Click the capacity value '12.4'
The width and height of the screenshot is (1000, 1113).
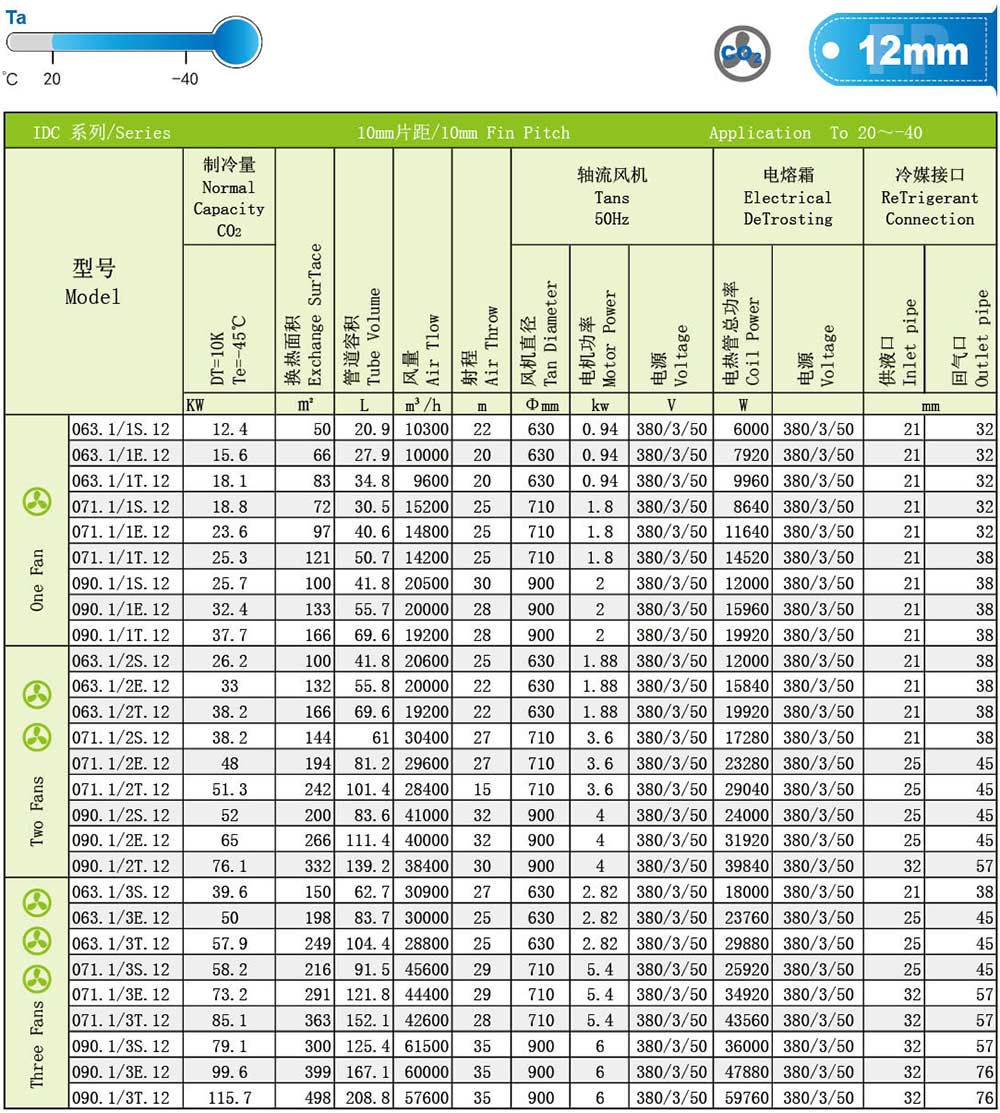tap(229, 429)
